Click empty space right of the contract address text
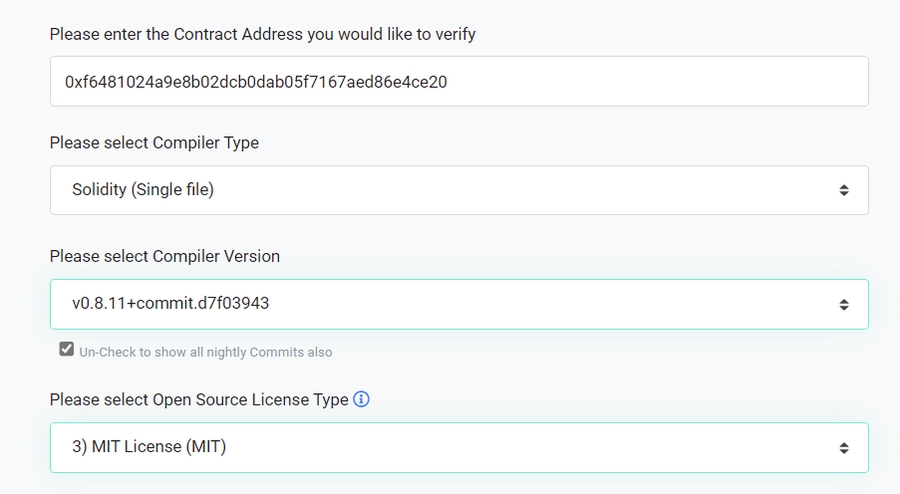The image size is (900, 494). point(650,81)
